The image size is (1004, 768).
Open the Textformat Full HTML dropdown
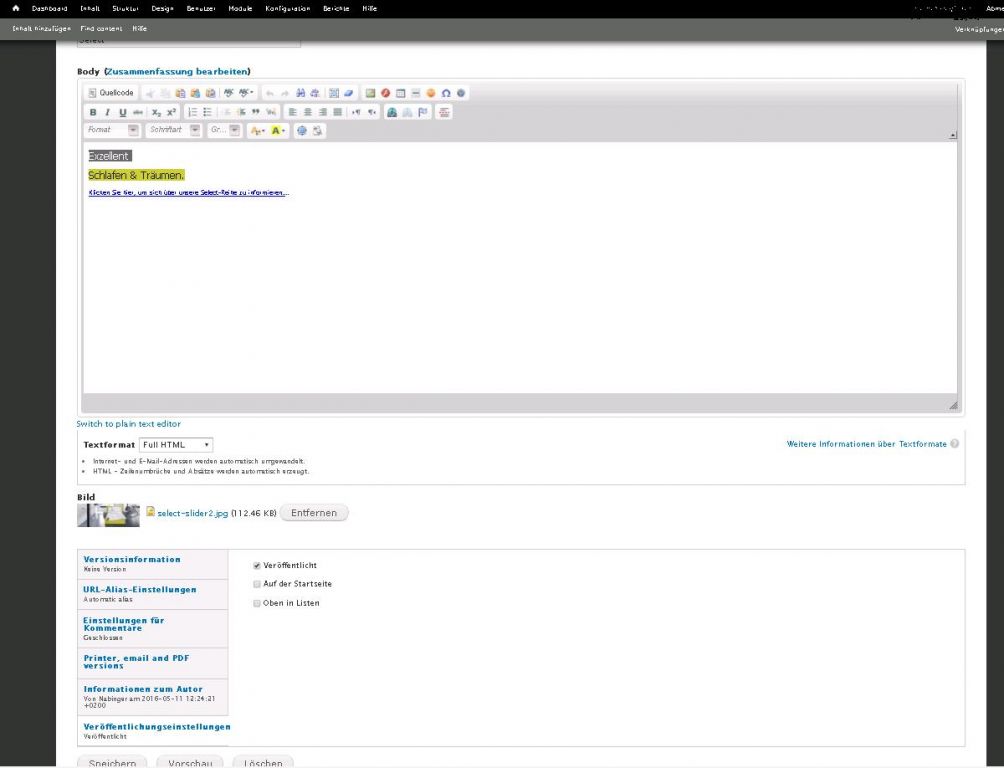point(176,444)
